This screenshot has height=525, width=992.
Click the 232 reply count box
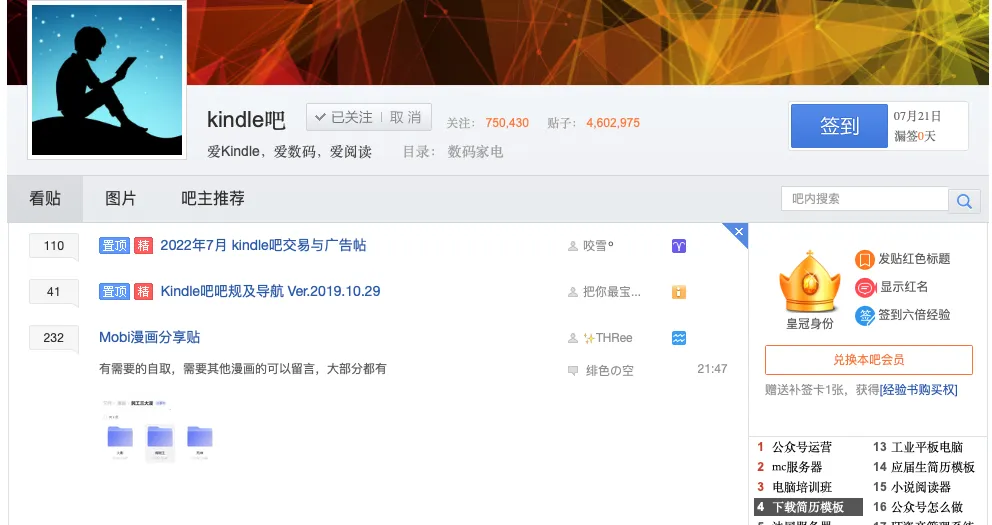click(54, 338)
